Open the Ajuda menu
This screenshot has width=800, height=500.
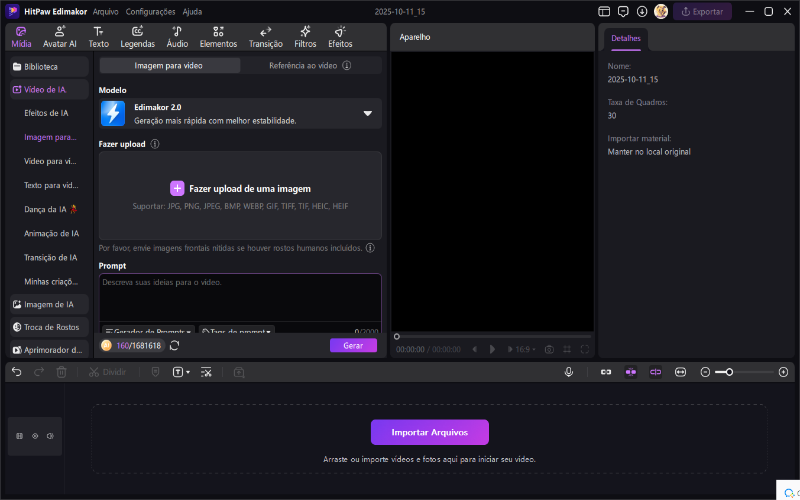click(x=192, y=11)
